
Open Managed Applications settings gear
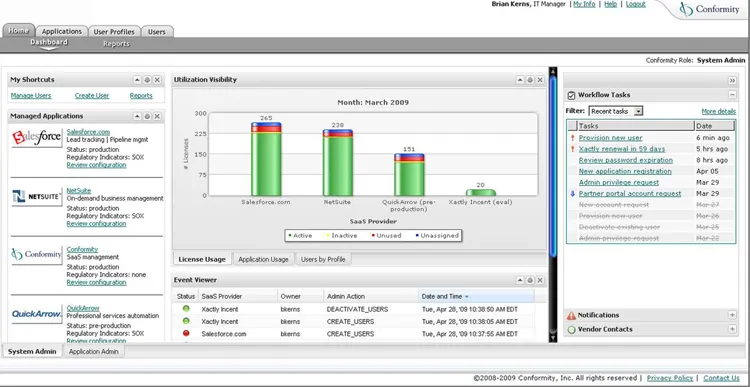coord(147,116)
